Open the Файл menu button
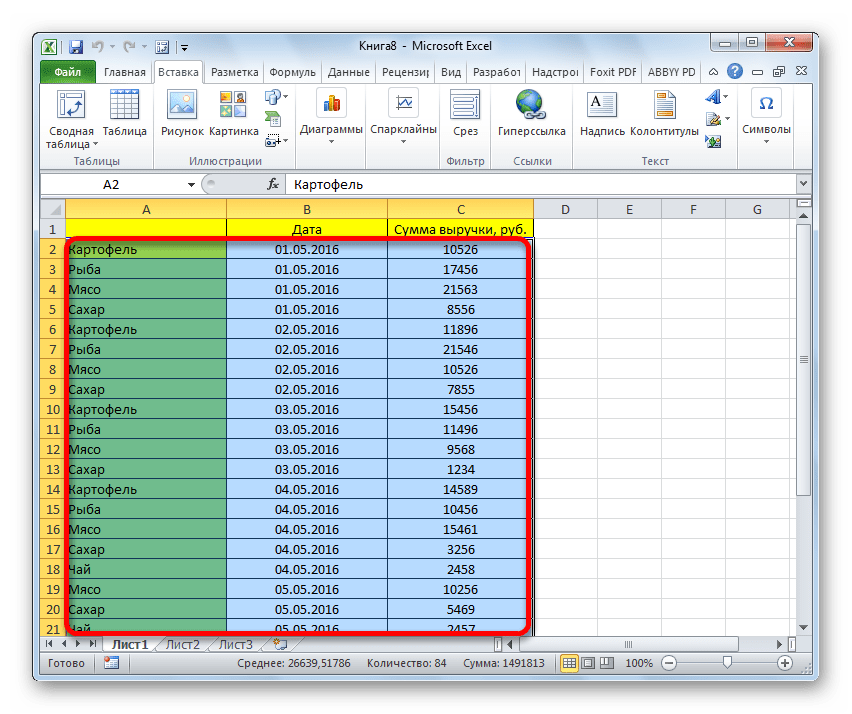The height and width of the screenshot is (714, 852). (68, 72)
